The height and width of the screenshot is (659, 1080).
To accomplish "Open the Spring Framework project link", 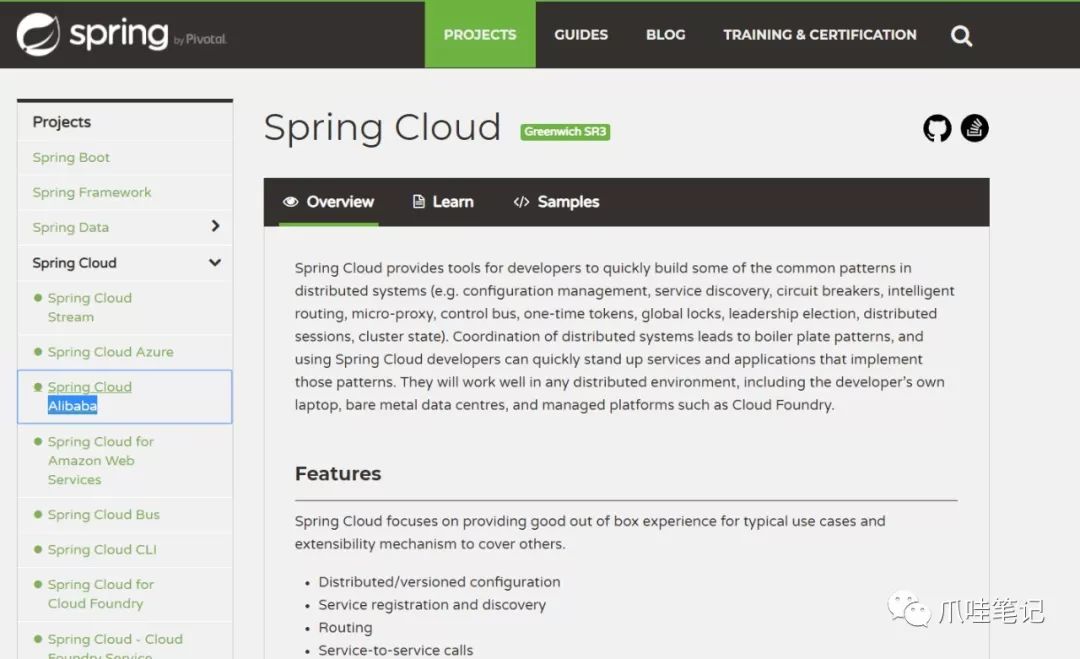I will (x=92, y=192).
